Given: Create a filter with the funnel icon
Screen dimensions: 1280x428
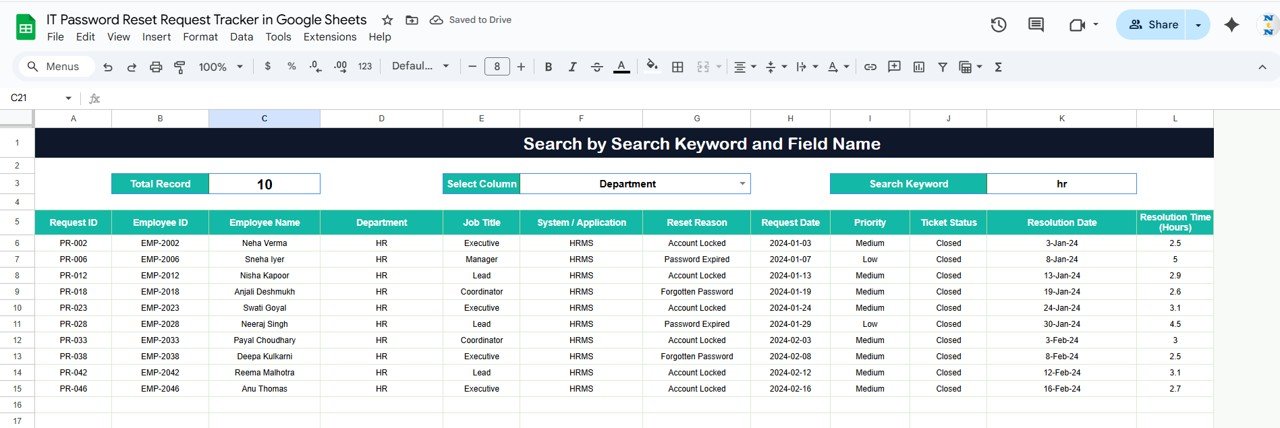Looking at the screenshot, I should tap(942, 67).
